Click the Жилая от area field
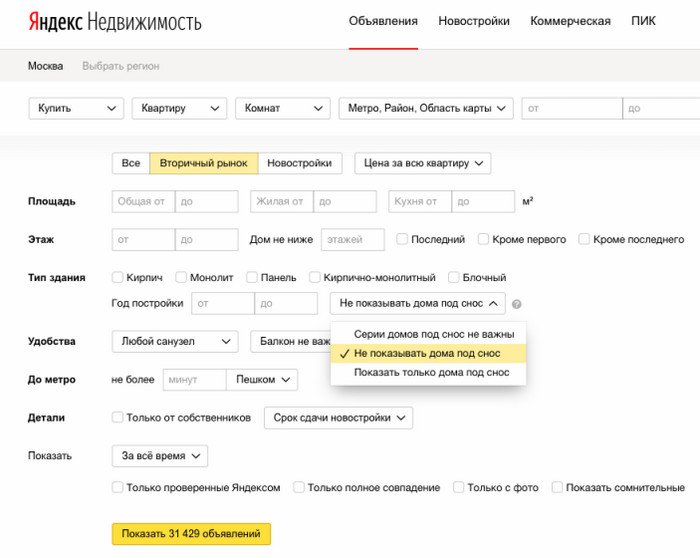700x558 pixels. click(282, 201)
